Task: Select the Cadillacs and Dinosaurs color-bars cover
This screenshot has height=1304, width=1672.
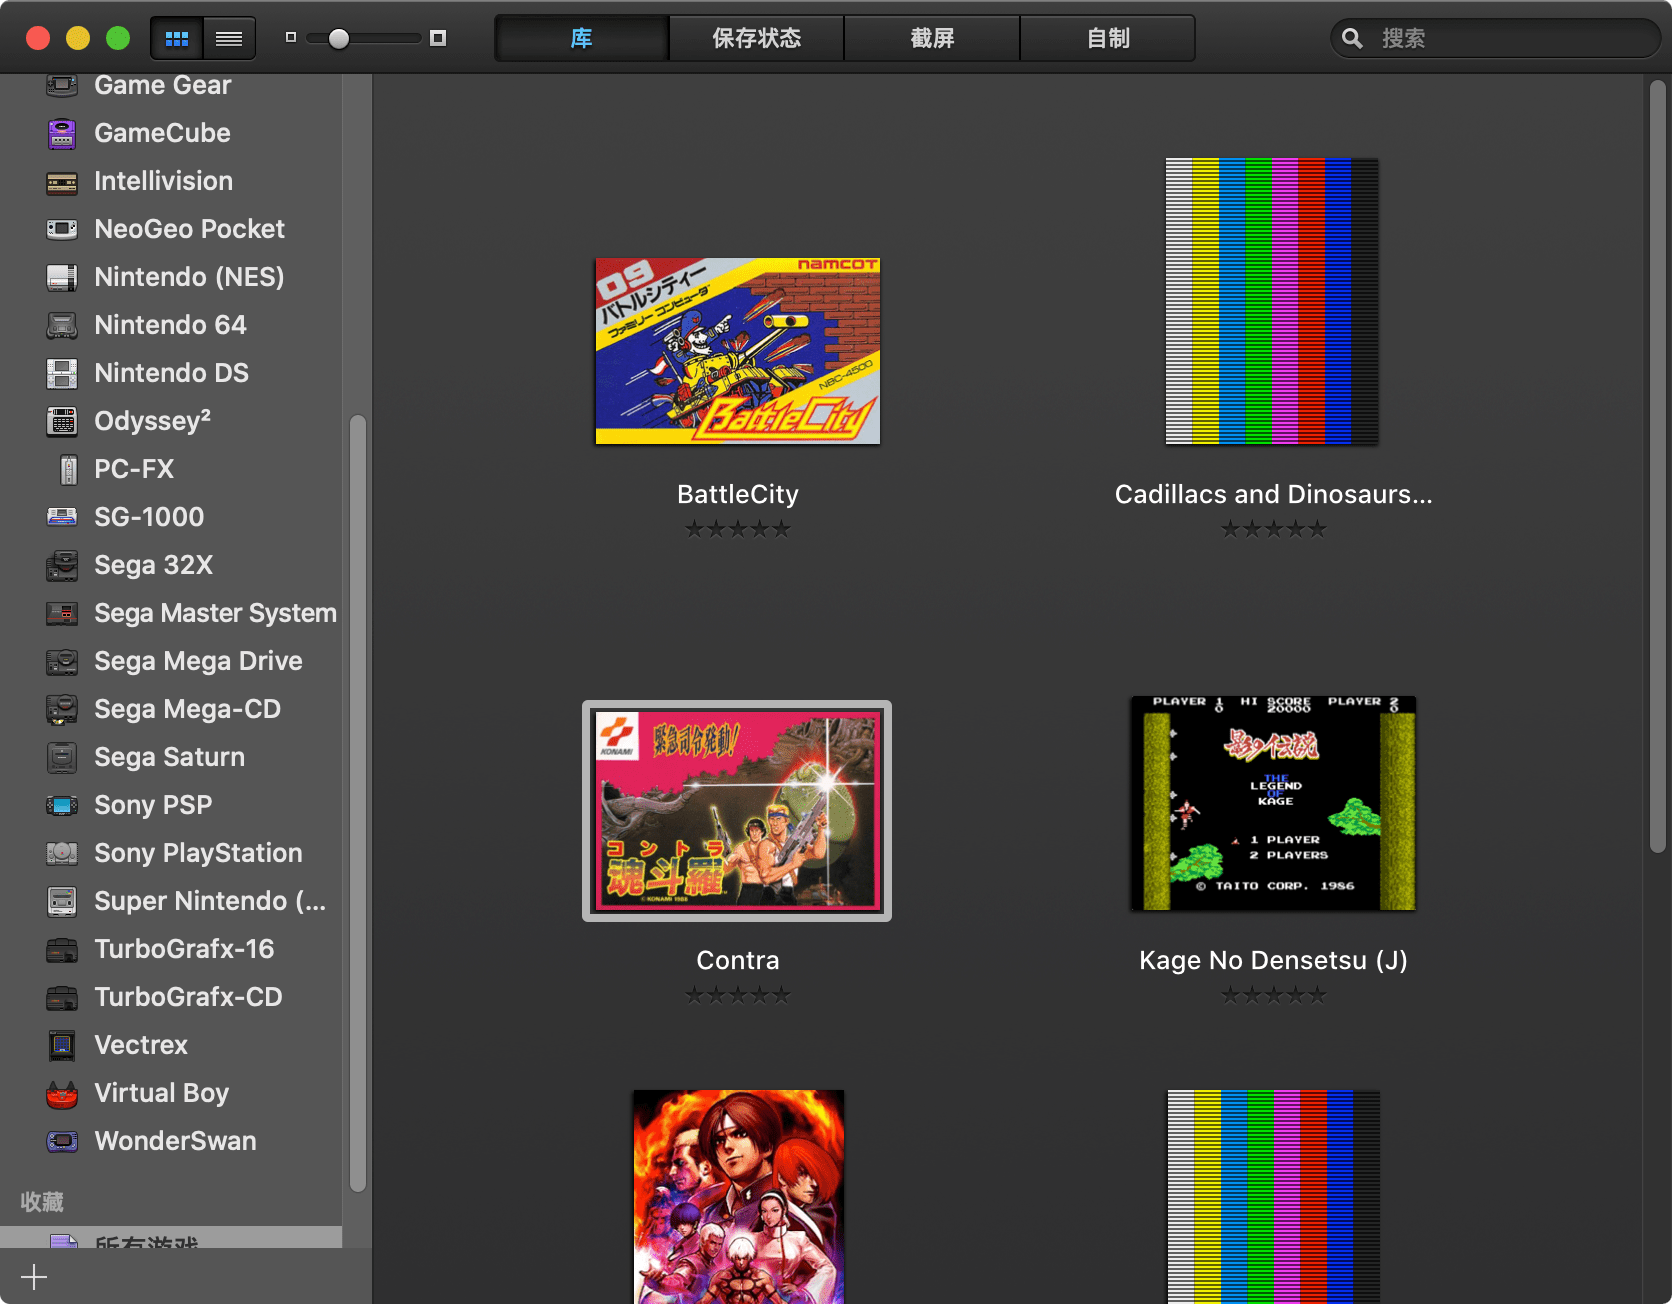Action: pos(1272,301)
